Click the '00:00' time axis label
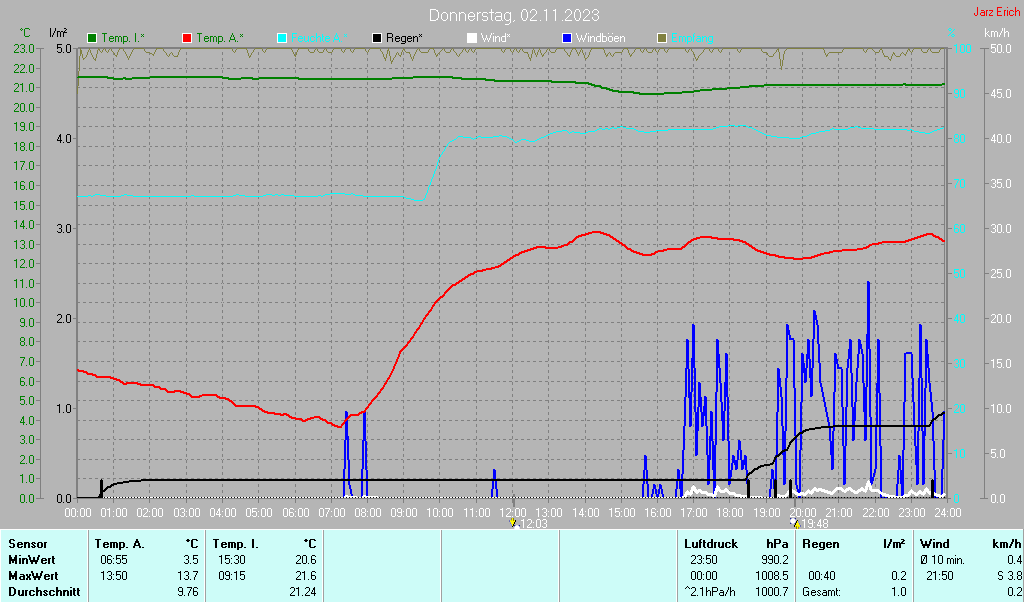 point(78,513)
